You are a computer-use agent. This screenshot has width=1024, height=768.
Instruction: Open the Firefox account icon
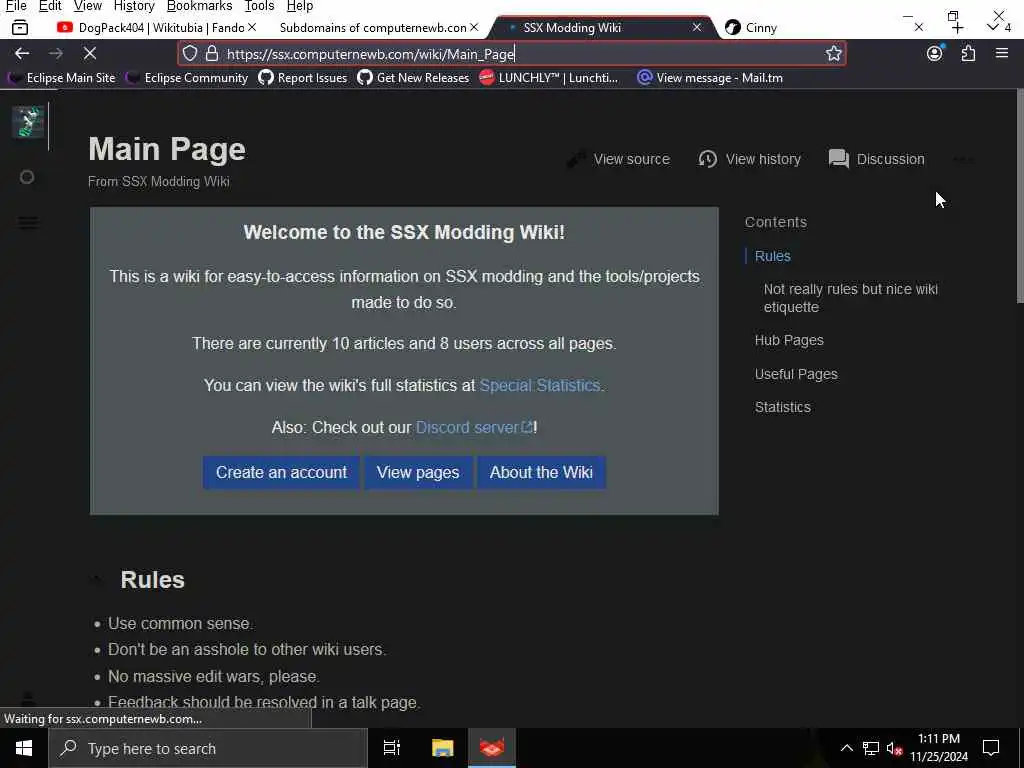point(935,53)
